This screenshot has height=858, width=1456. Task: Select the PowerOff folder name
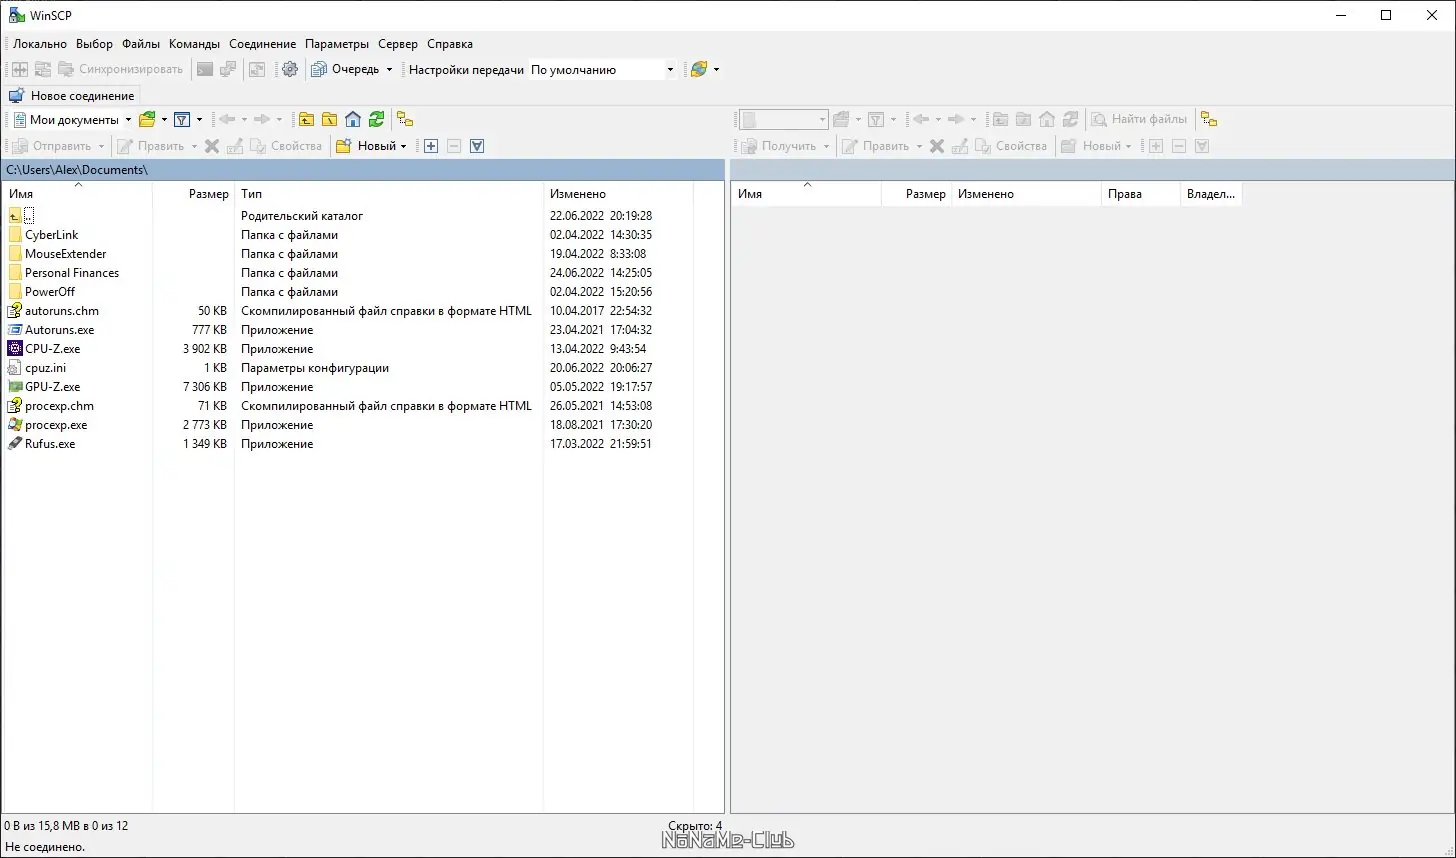pyautogui.click(x=50, y=292)
